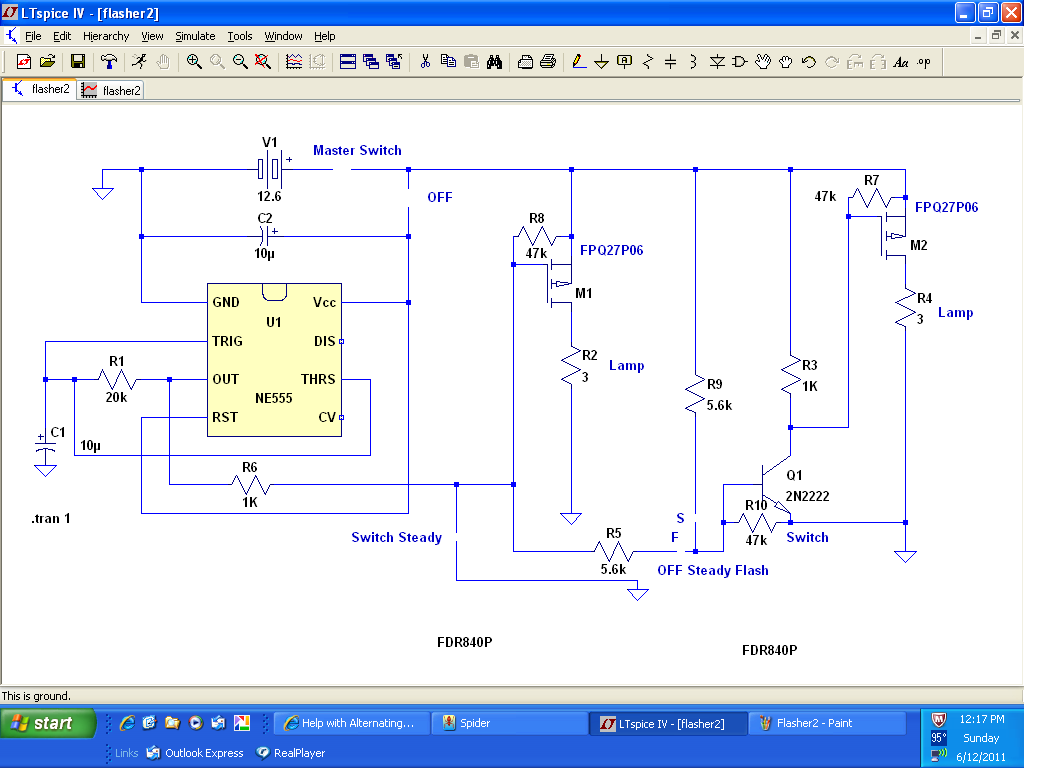Open the Control Panel hammer icon
Image resolution: width=1042 pixels, height=770 pixels.
(x=109, y=62)
